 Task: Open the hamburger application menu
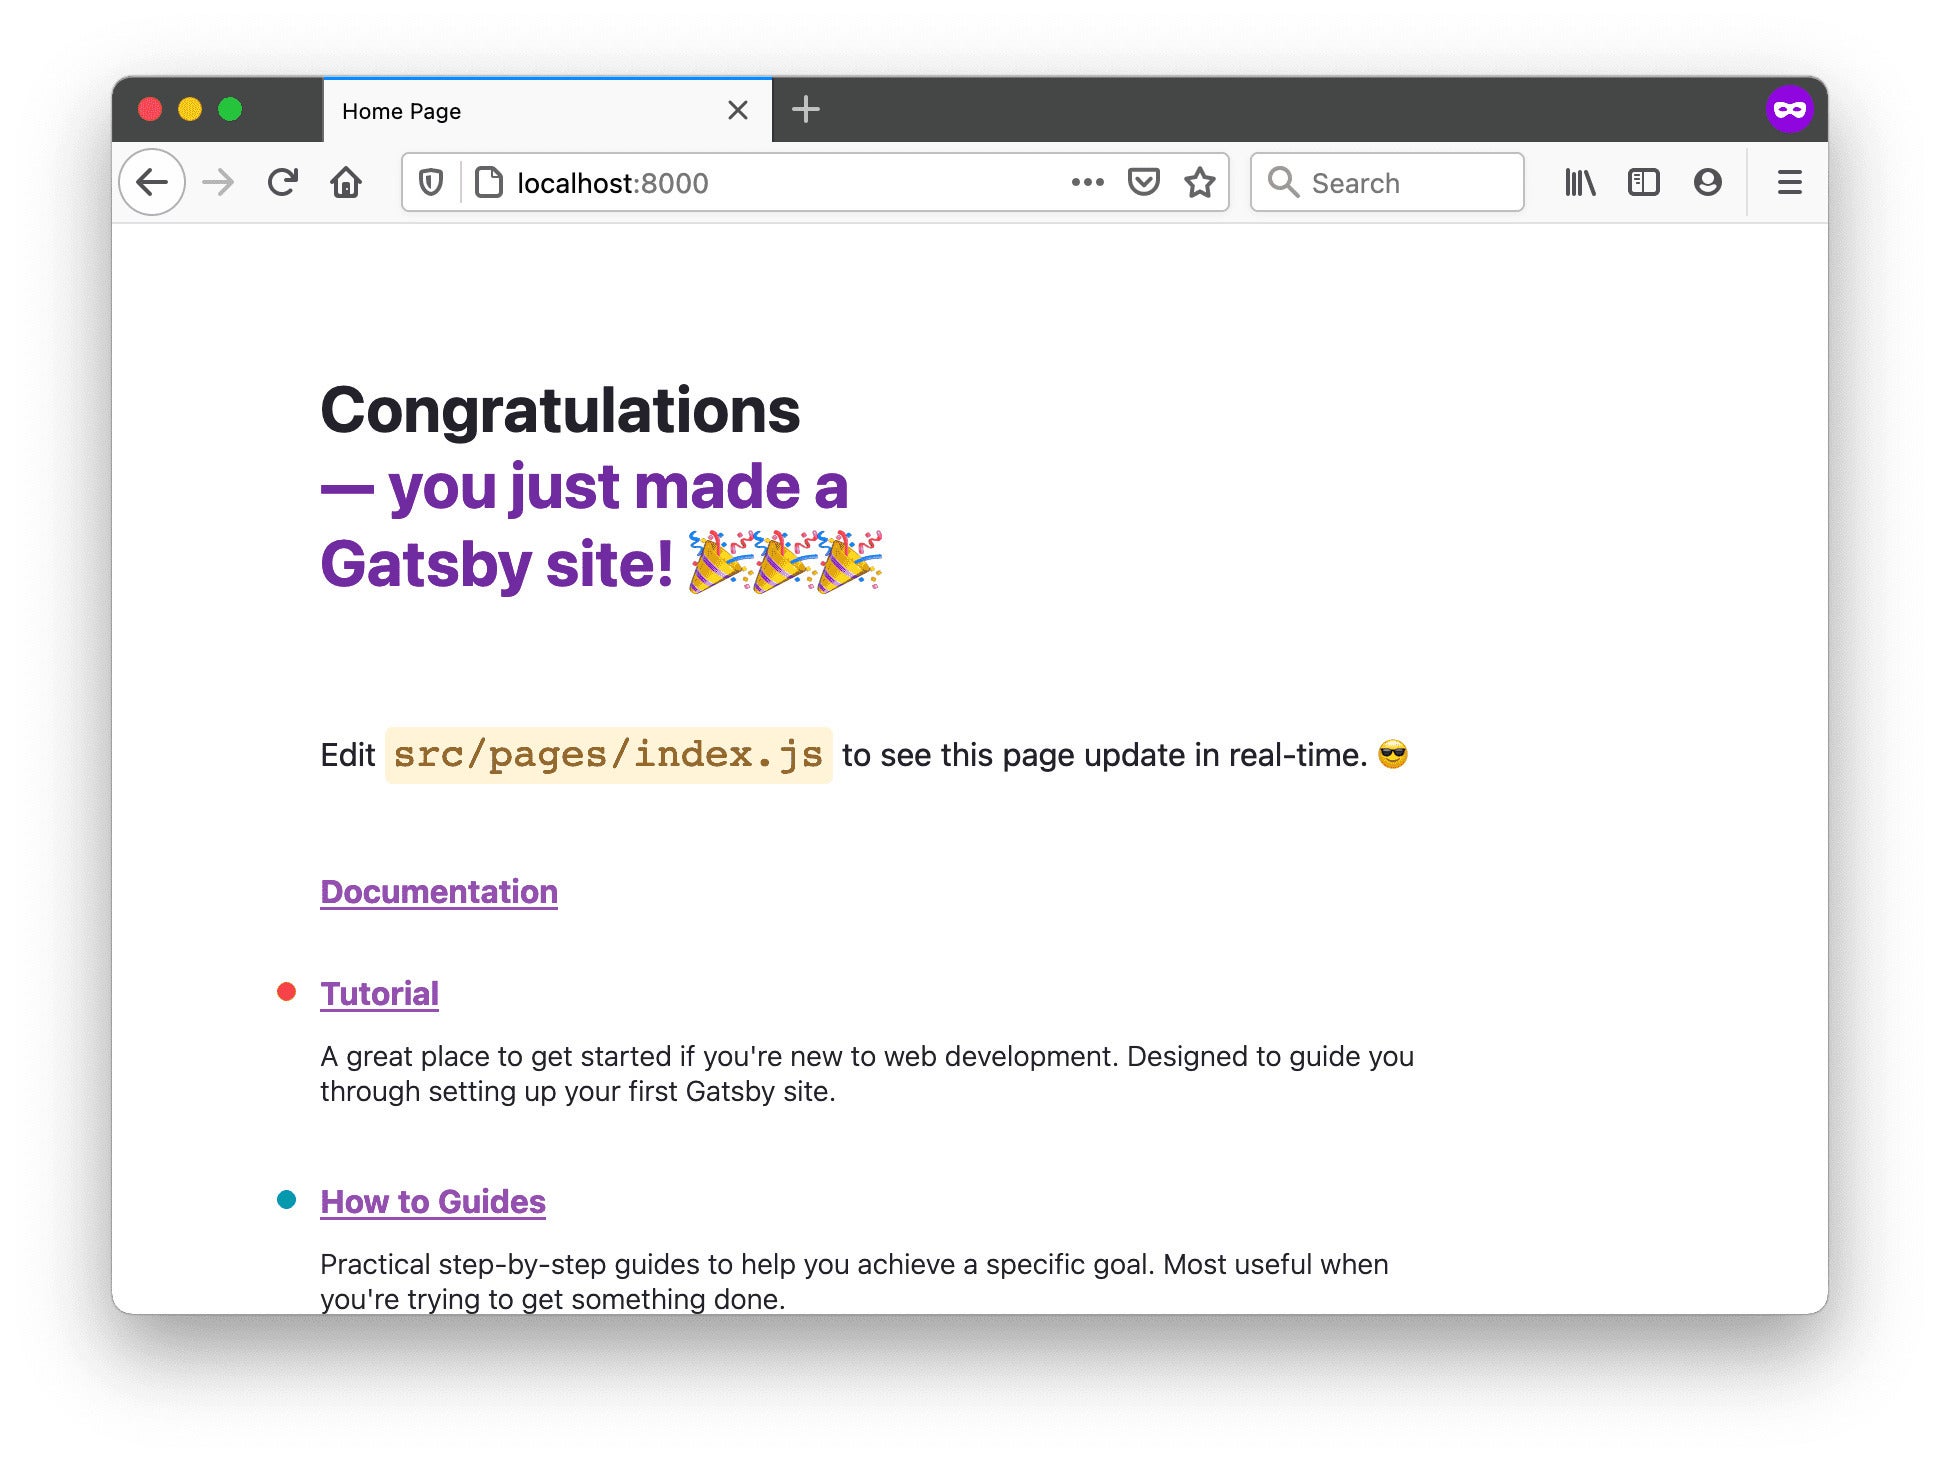point(1789,182)
